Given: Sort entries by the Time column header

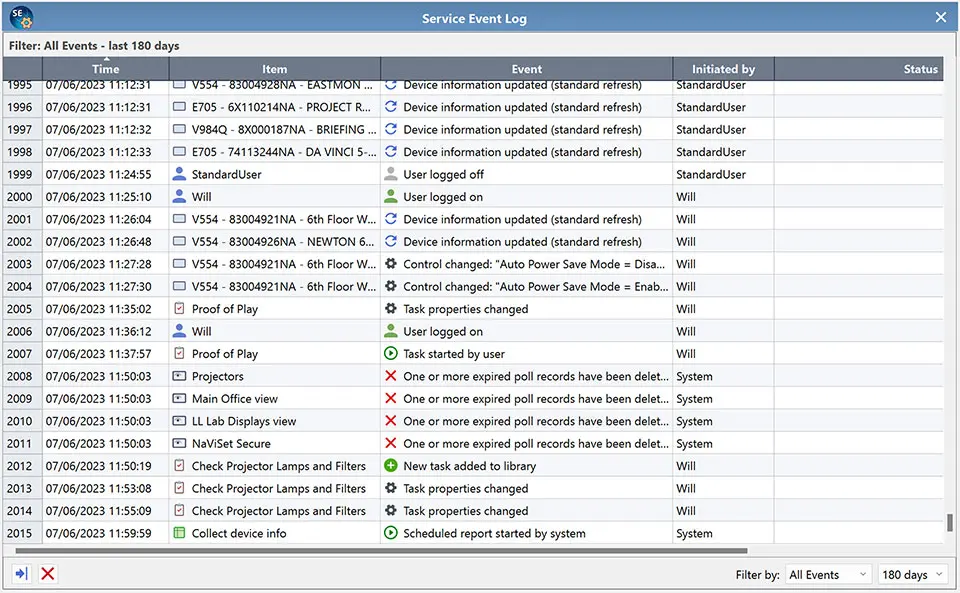Looking at the screenshot, I should (x=105, y=69).
